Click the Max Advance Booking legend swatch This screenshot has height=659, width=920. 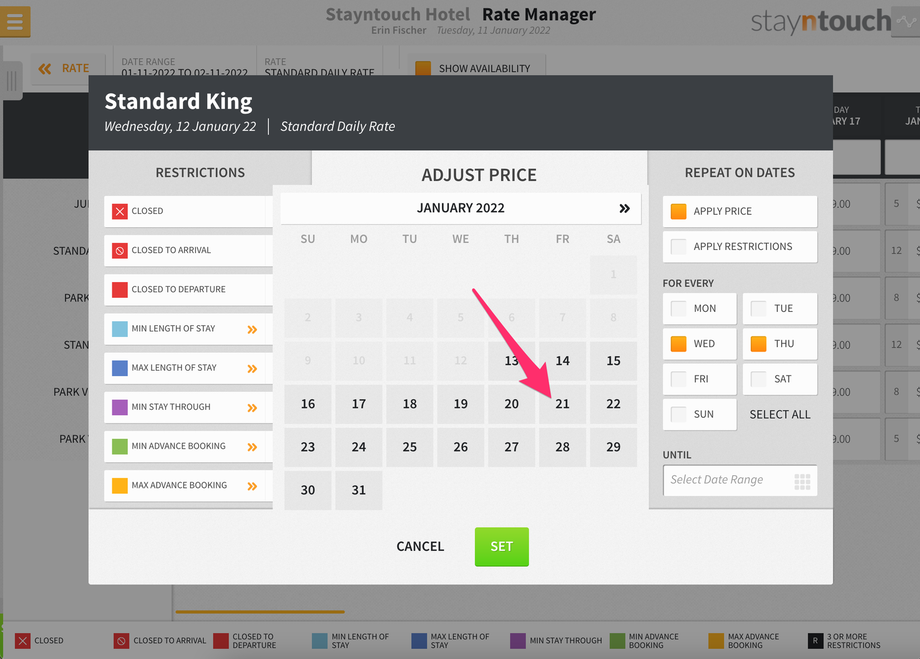click(716, 641)
